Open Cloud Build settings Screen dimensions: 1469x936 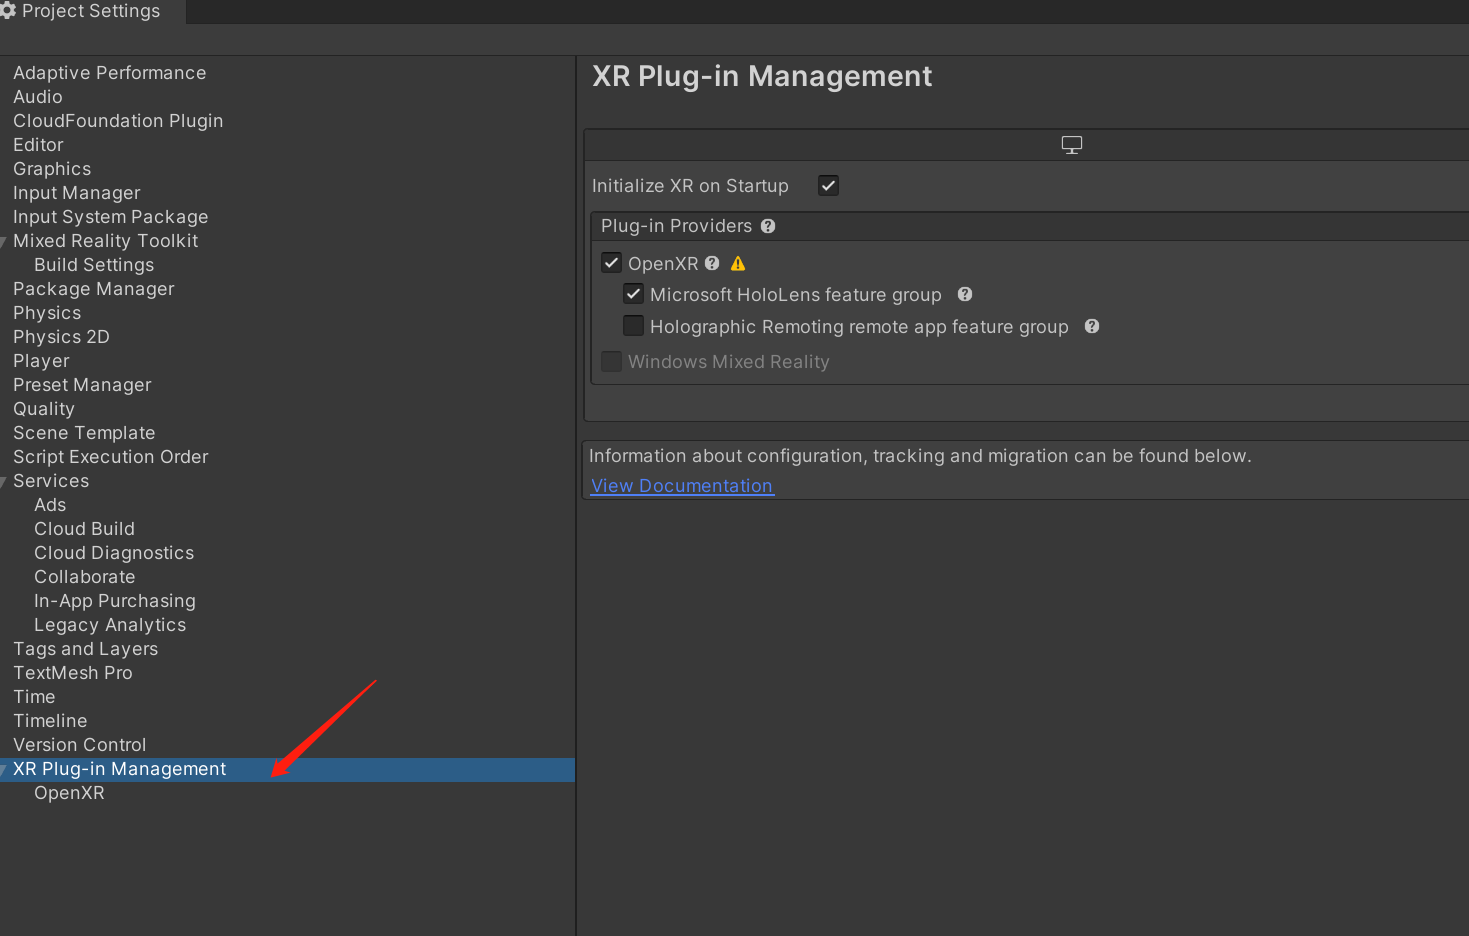point(84,529)
